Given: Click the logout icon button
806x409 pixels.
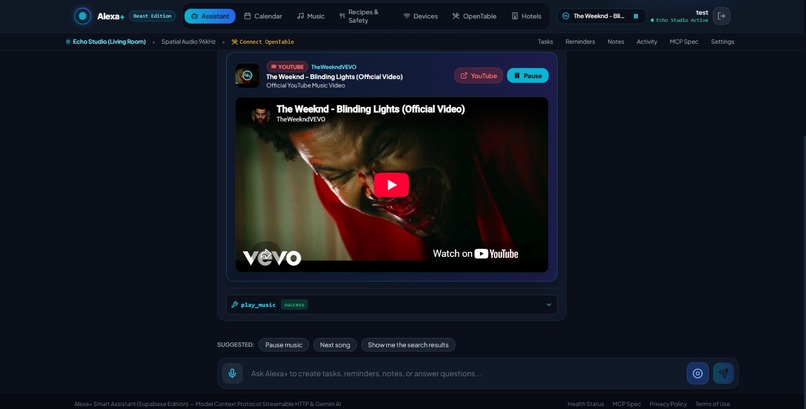Looking at the screenshot, I should 721,16.
